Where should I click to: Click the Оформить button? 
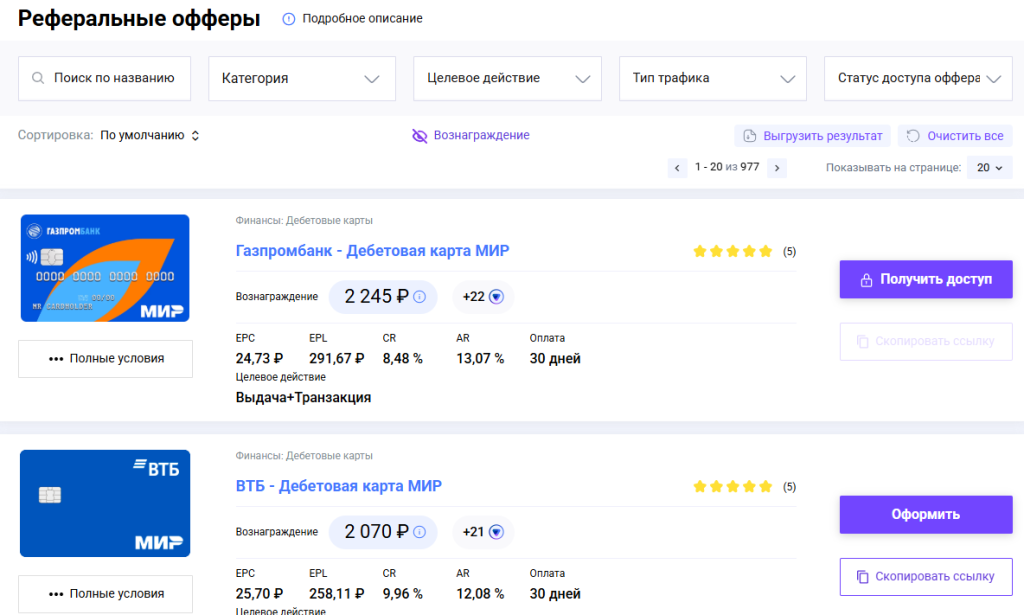click(926, 514)
